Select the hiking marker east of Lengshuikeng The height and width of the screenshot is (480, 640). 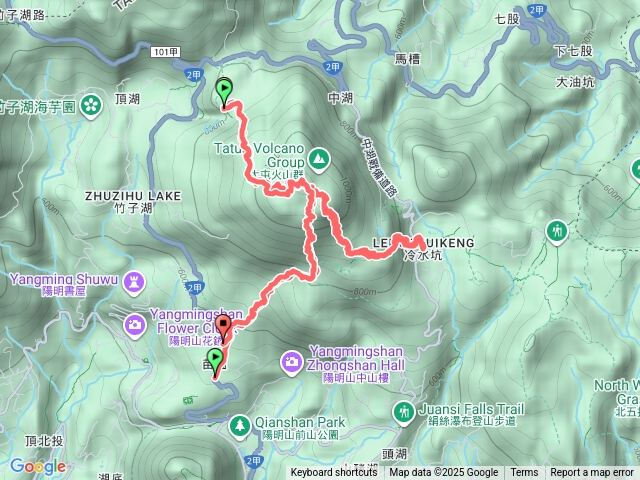pos(557,232)
